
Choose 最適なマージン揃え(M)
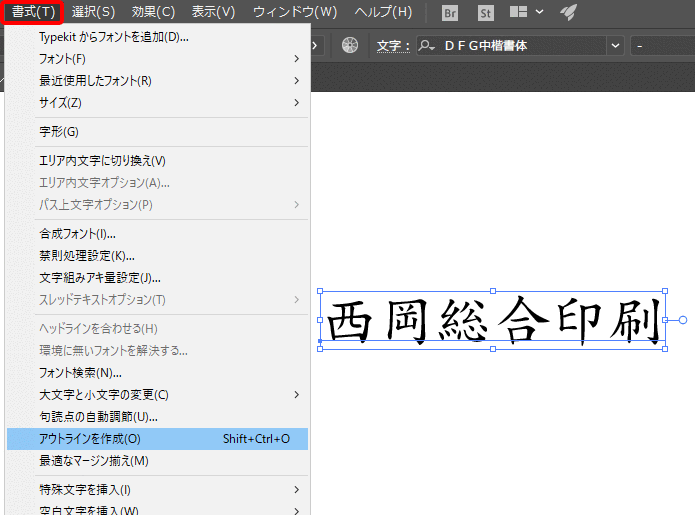click(x=157, y=461)
